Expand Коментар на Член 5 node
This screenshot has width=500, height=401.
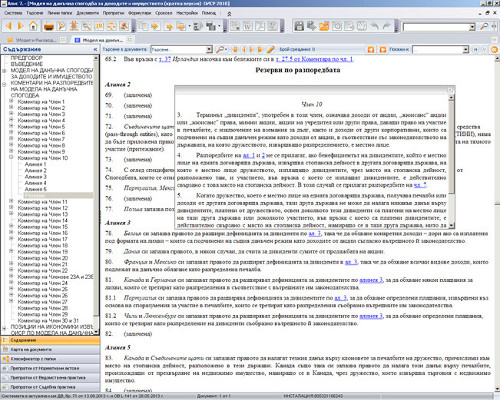[x=11, y=126]
